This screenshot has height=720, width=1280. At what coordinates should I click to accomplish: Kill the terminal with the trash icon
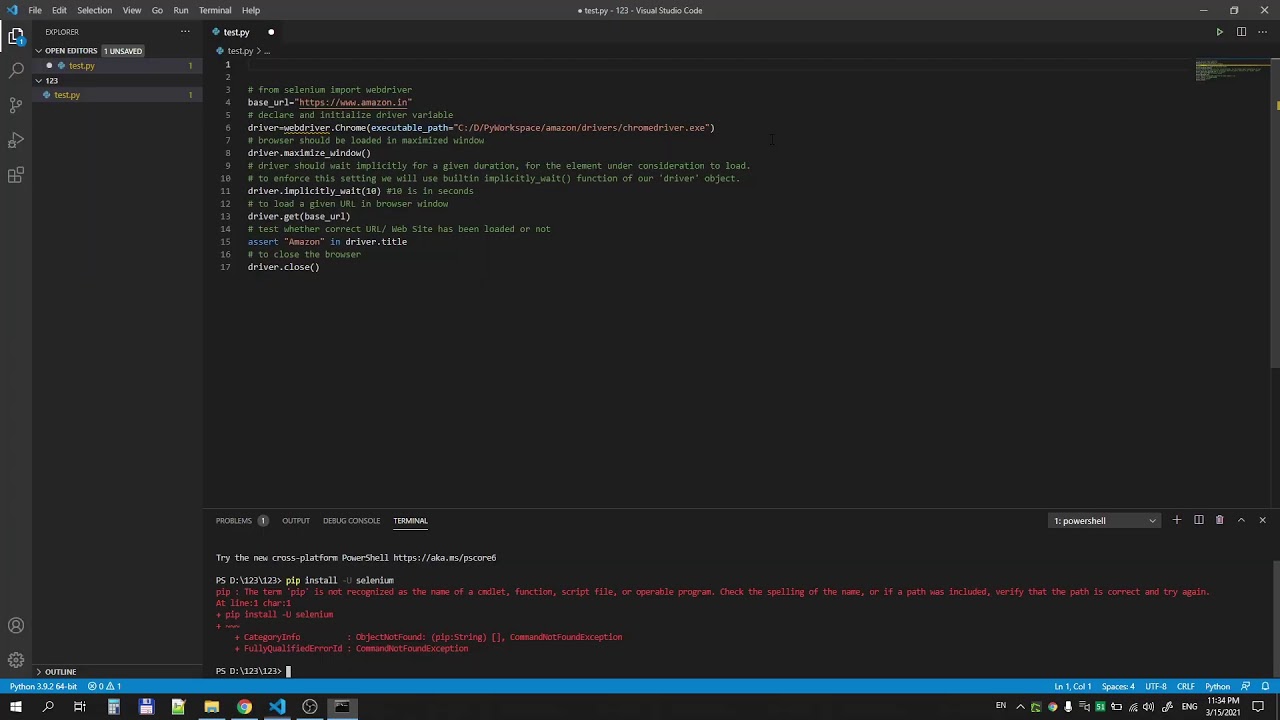pos(1219,520)
